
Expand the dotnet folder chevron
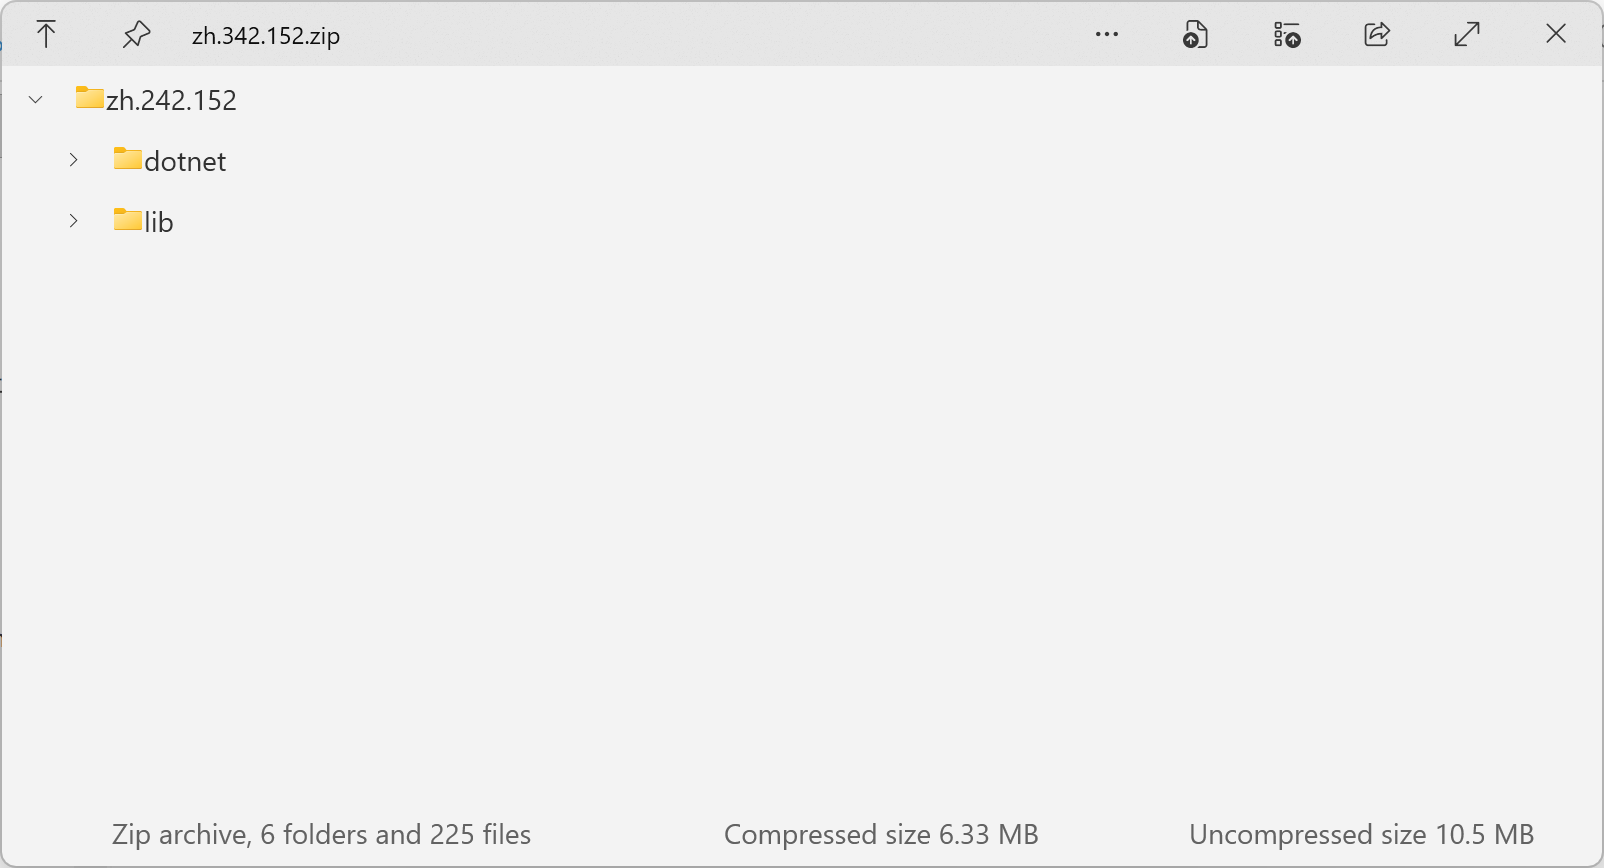pyautogui.click(x=73, y=160)
